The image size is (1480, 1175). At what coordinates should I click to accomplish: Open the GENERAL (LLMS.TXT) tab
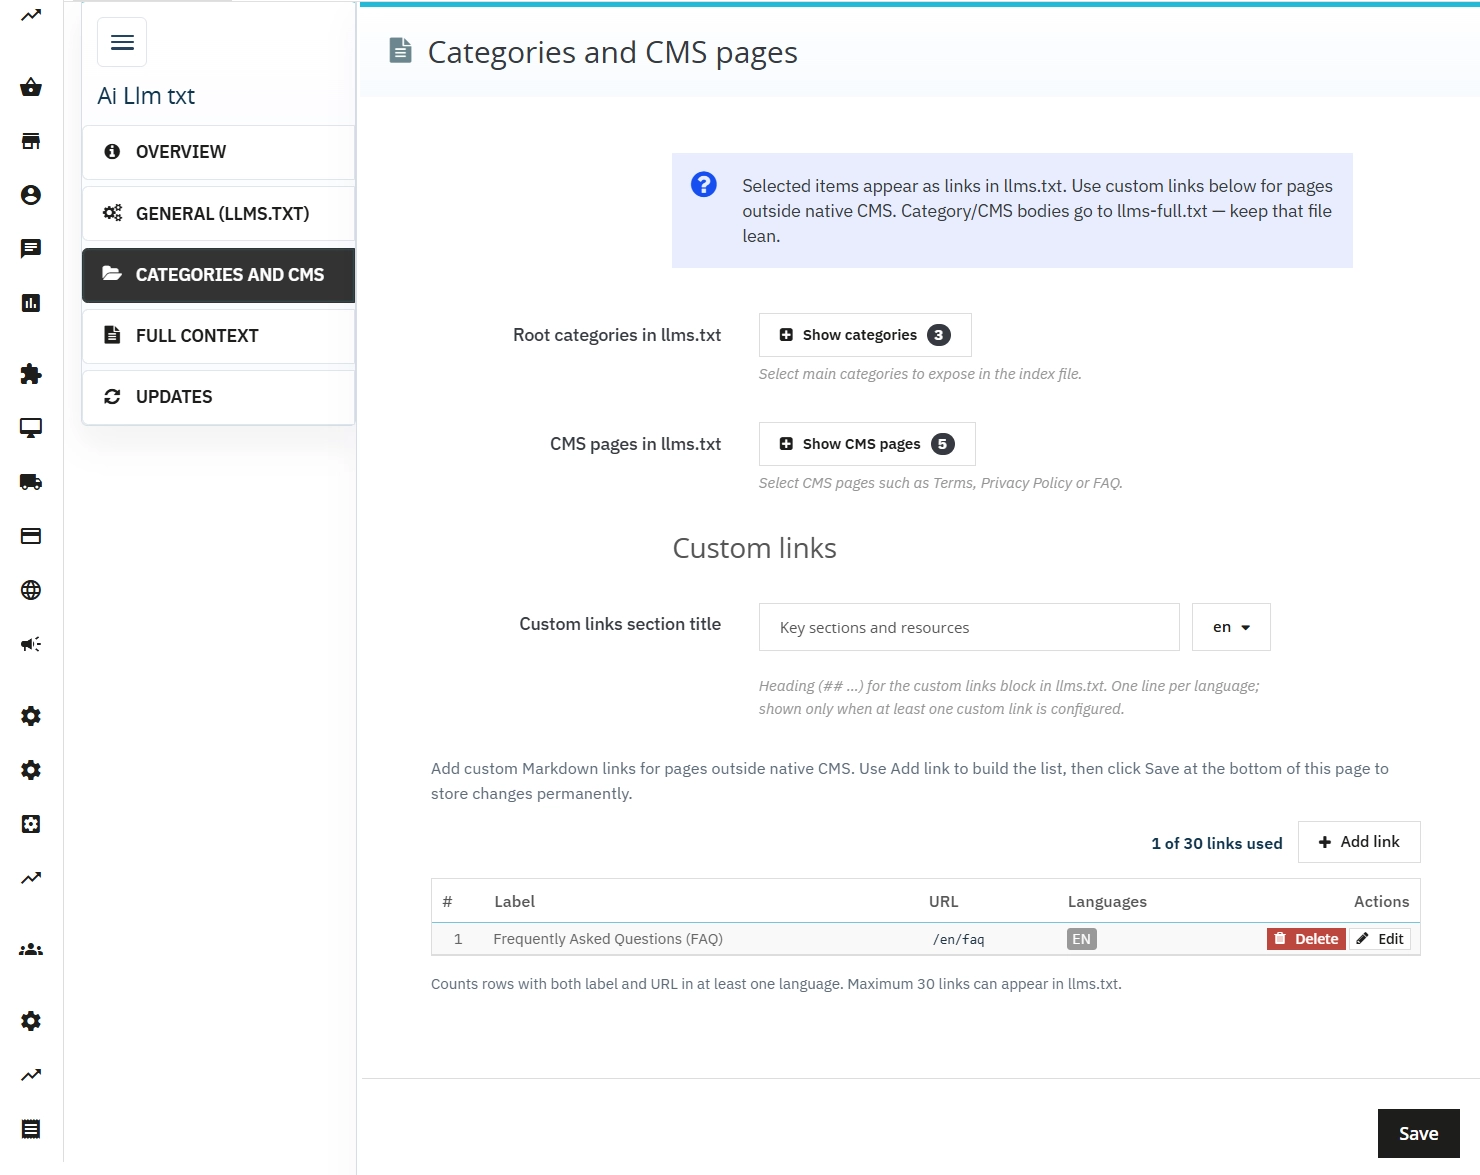click(218, 214)
